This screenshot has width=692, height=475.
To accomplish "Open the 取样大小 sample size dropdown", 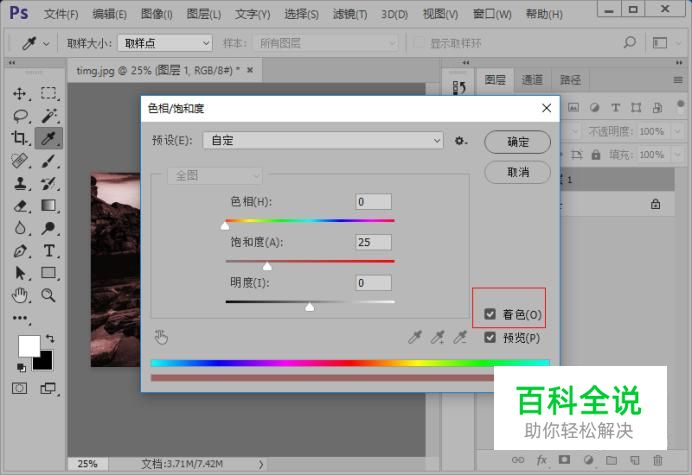I will (165, 43).
